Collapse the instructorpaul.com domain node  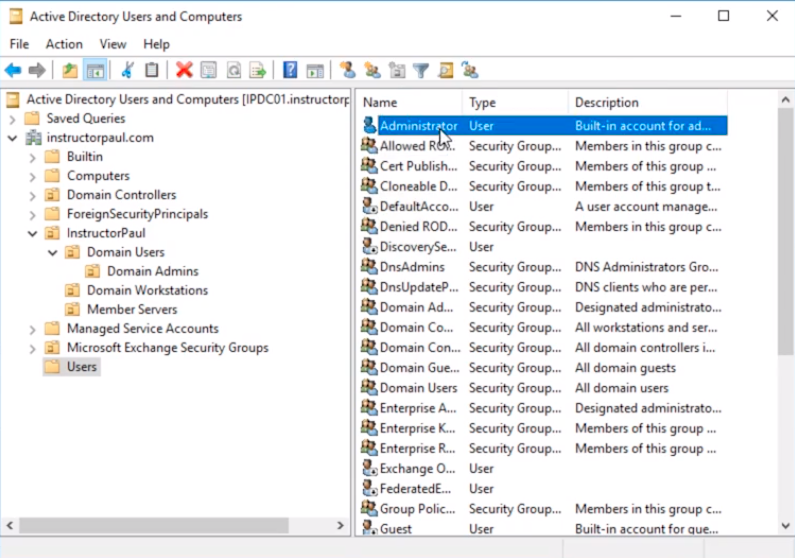(12, 138)
